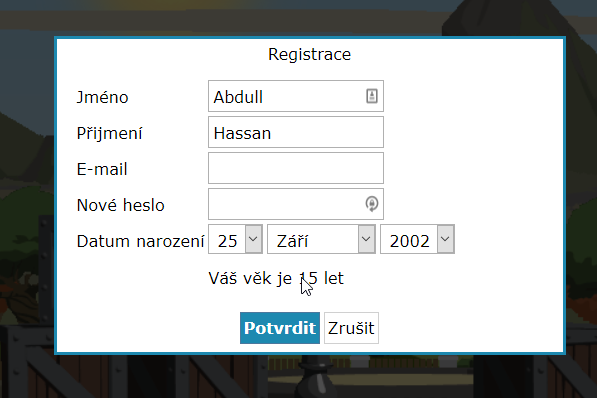Image resolution: width=597 pixels, height=398 pixels.
Task: Click the arrow beside the month Září
Action: [x=366, y=239]
